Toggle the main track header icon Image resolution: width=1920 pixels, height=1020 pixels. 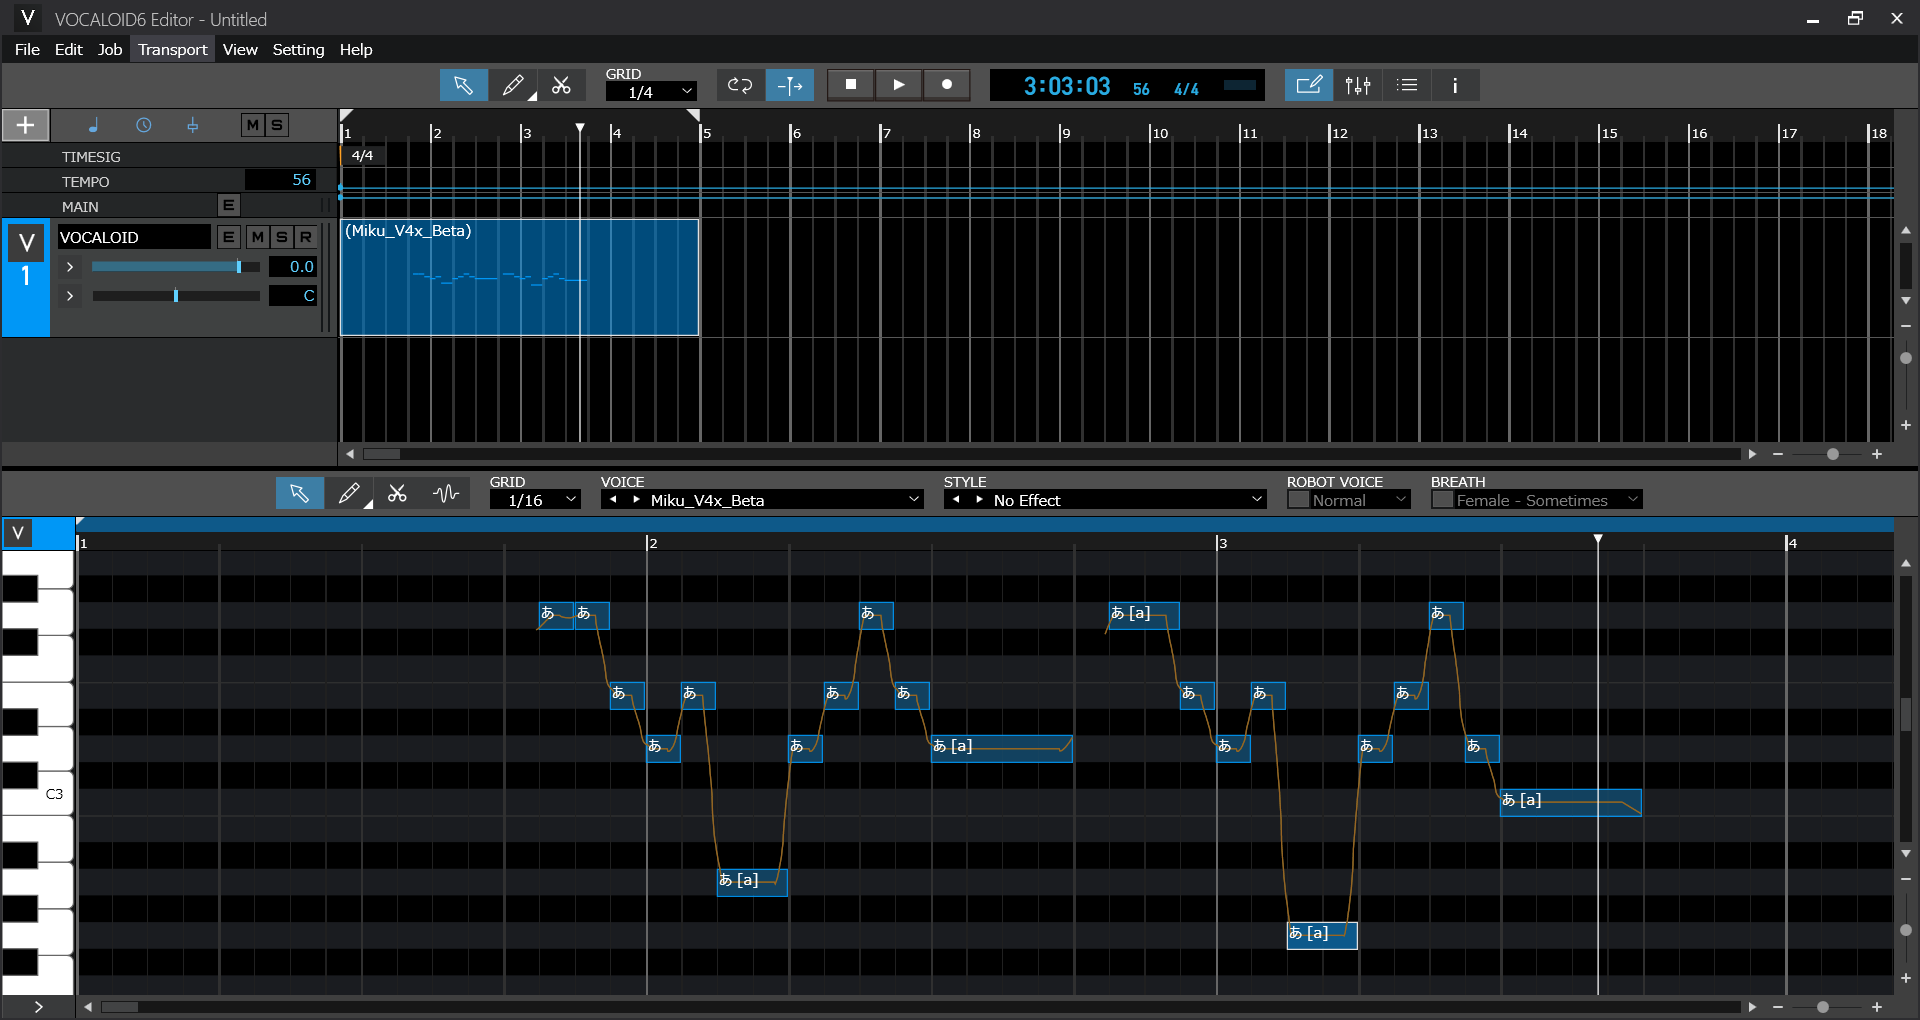(193, 125)
